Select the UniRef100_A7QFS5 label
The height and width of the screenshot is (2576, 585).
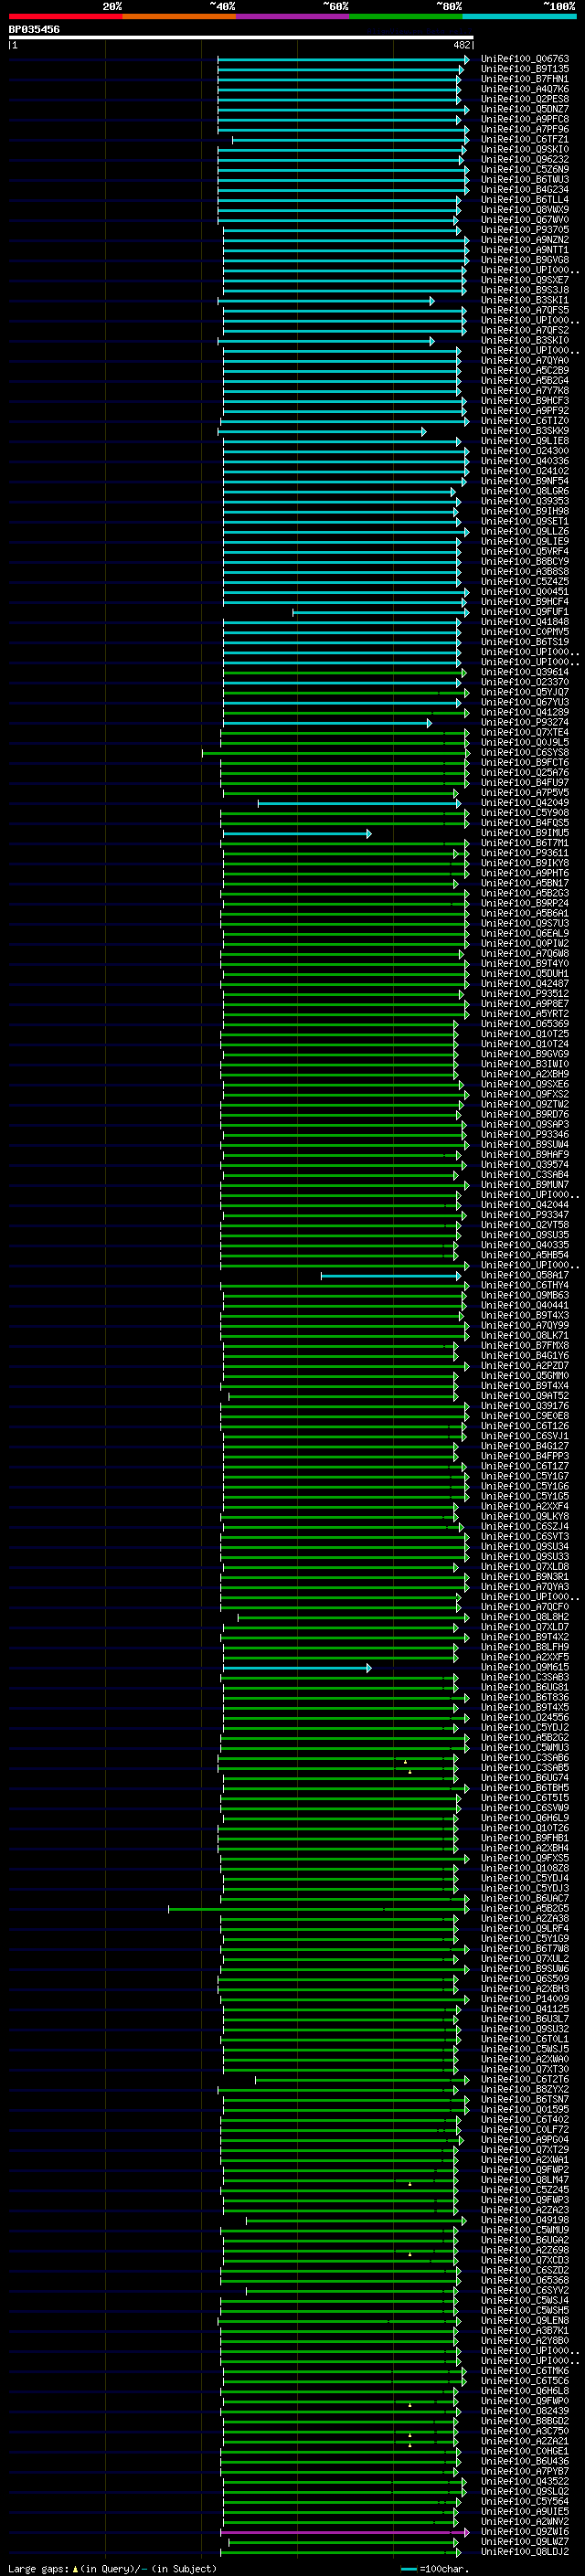click(x=525, y=310)
